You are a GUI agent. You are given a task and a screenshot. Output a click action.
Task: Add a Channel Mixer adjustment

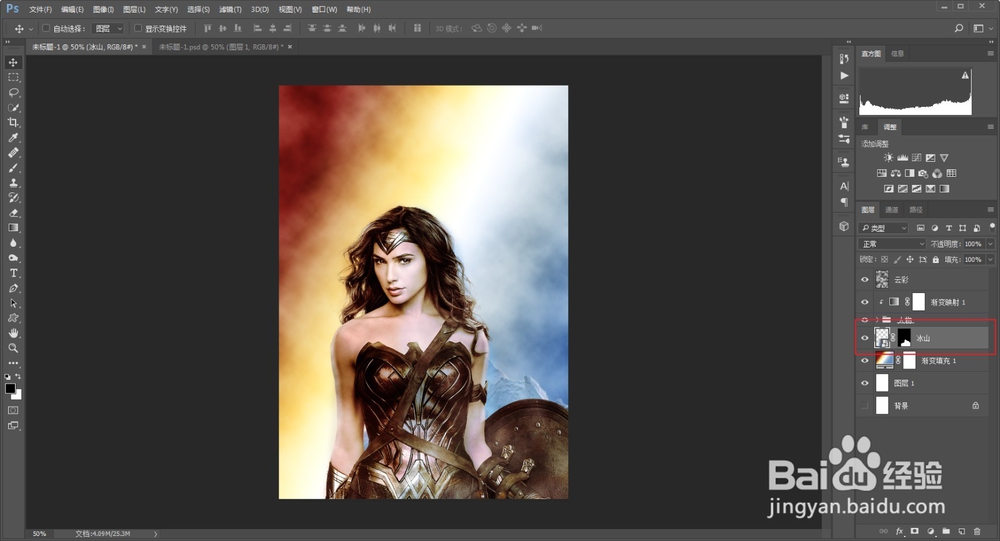(938, 173)
